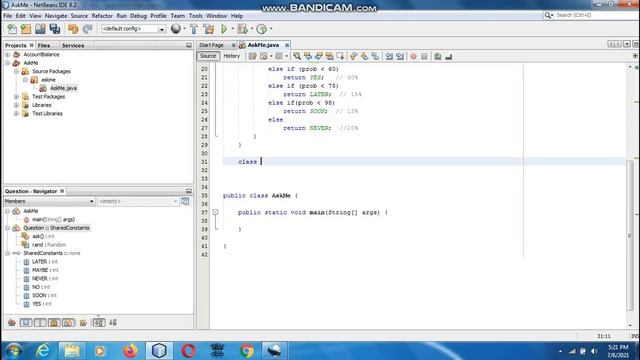
Task: Click the Find Selection magnifier icon in editor toolbar
Action: [x=297, y=56]
